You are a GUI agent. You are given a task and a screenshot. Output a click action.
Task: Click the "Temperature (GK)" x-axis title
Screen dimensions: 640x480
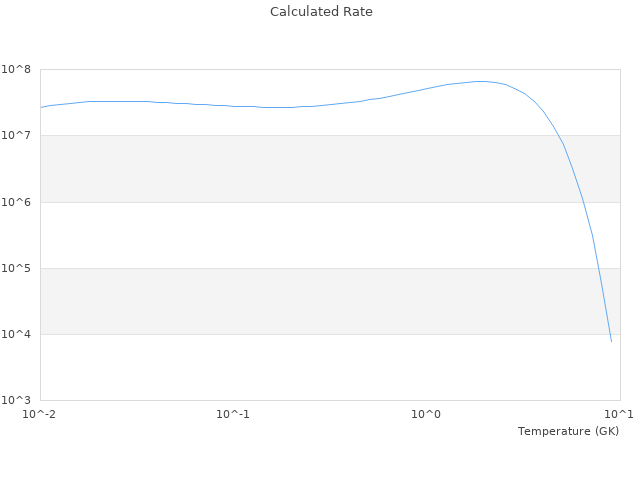click(568, 431)
